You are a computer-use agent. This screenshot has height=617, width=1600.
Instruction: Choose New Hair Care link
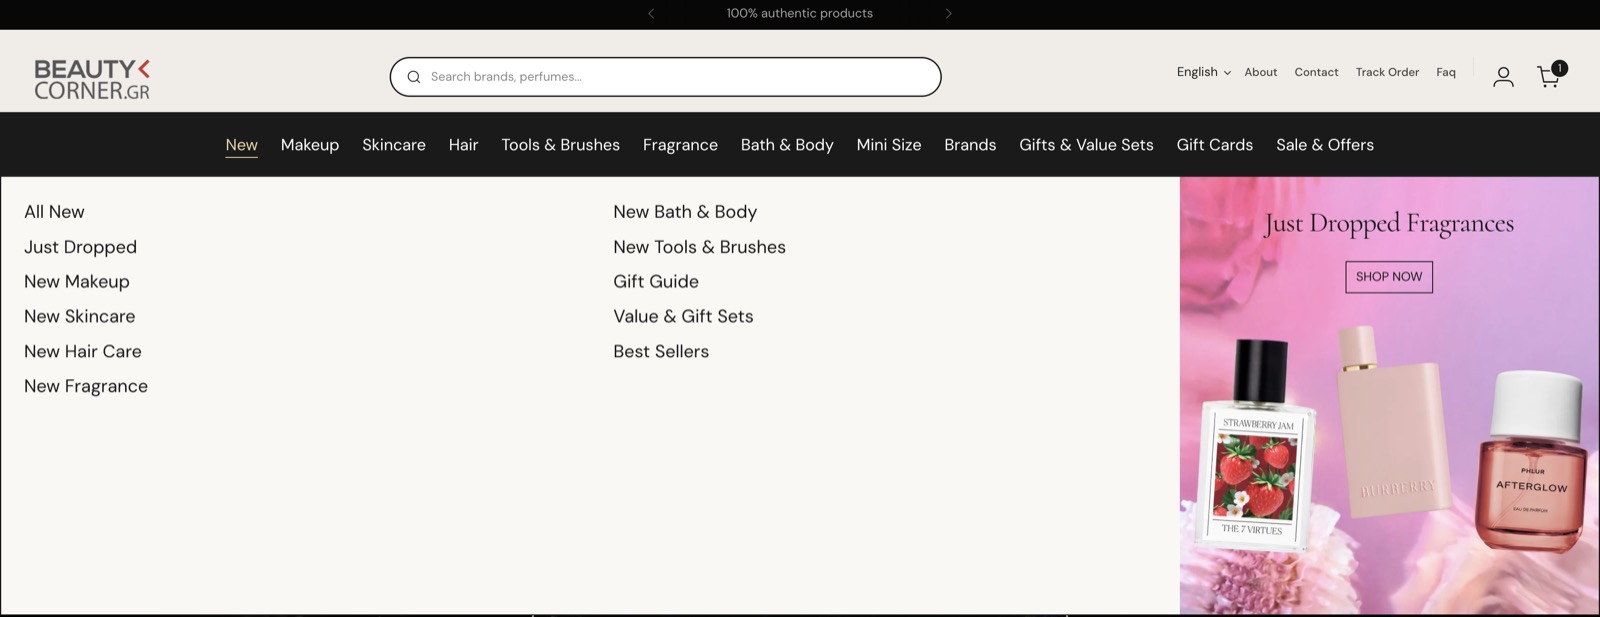pos(83,351)
